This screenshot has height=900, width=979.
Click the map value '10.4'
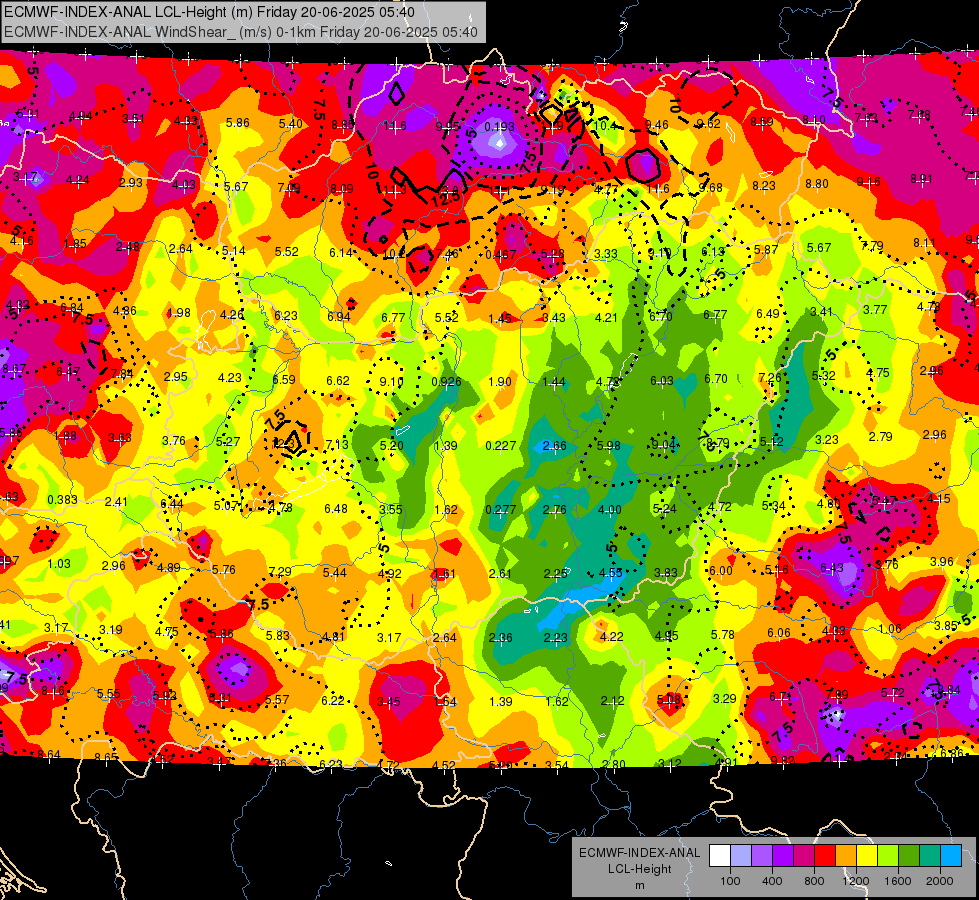[605, 126]
